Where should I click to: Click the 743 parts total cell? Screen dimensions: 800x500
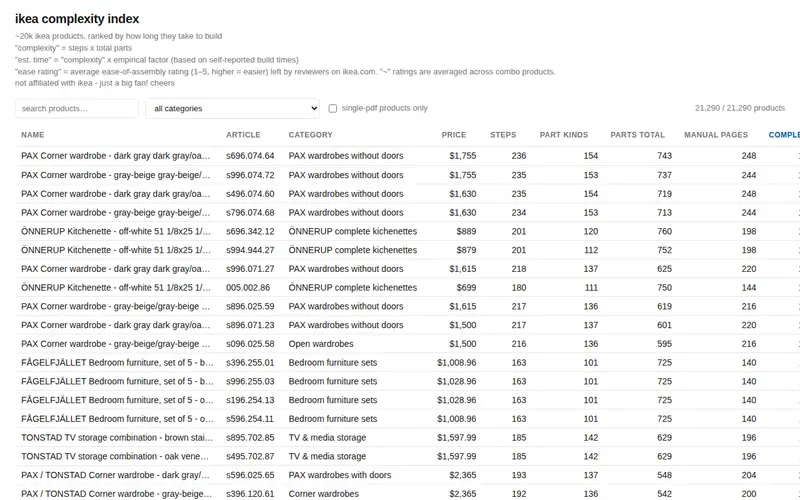coord(664,156)
